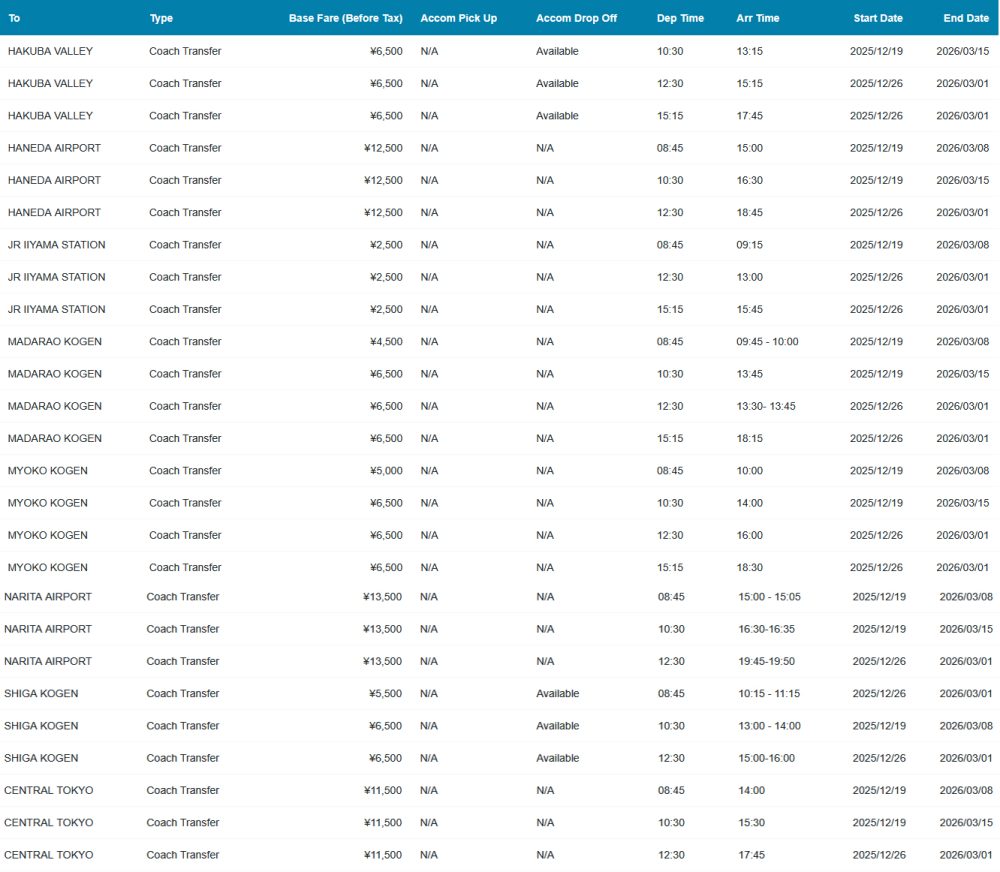
Task: Select the Start Date column header
Action: tap(877, 18)
